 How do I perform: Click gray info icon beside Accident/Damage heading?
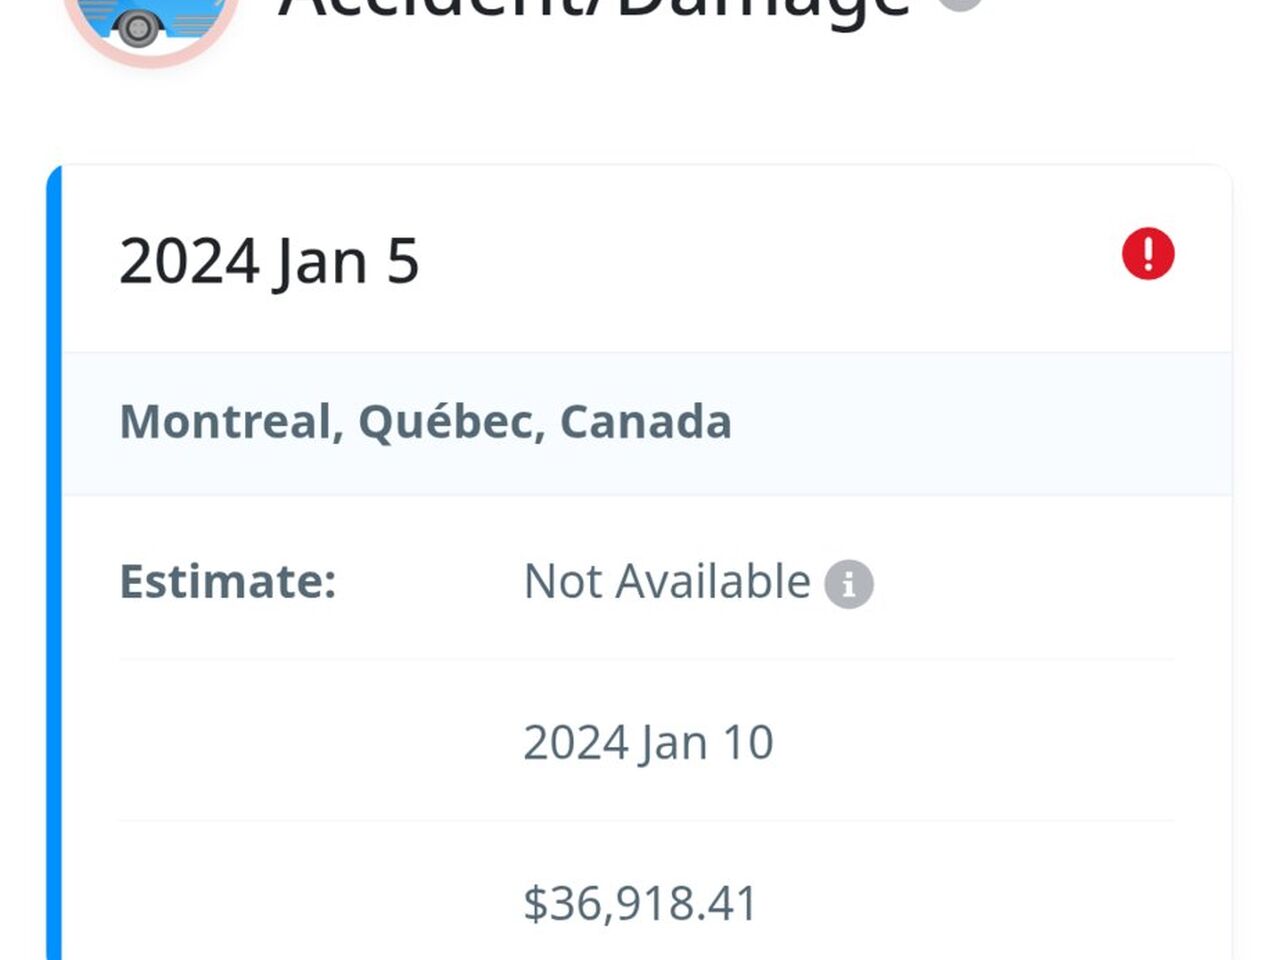pos(960,3)
